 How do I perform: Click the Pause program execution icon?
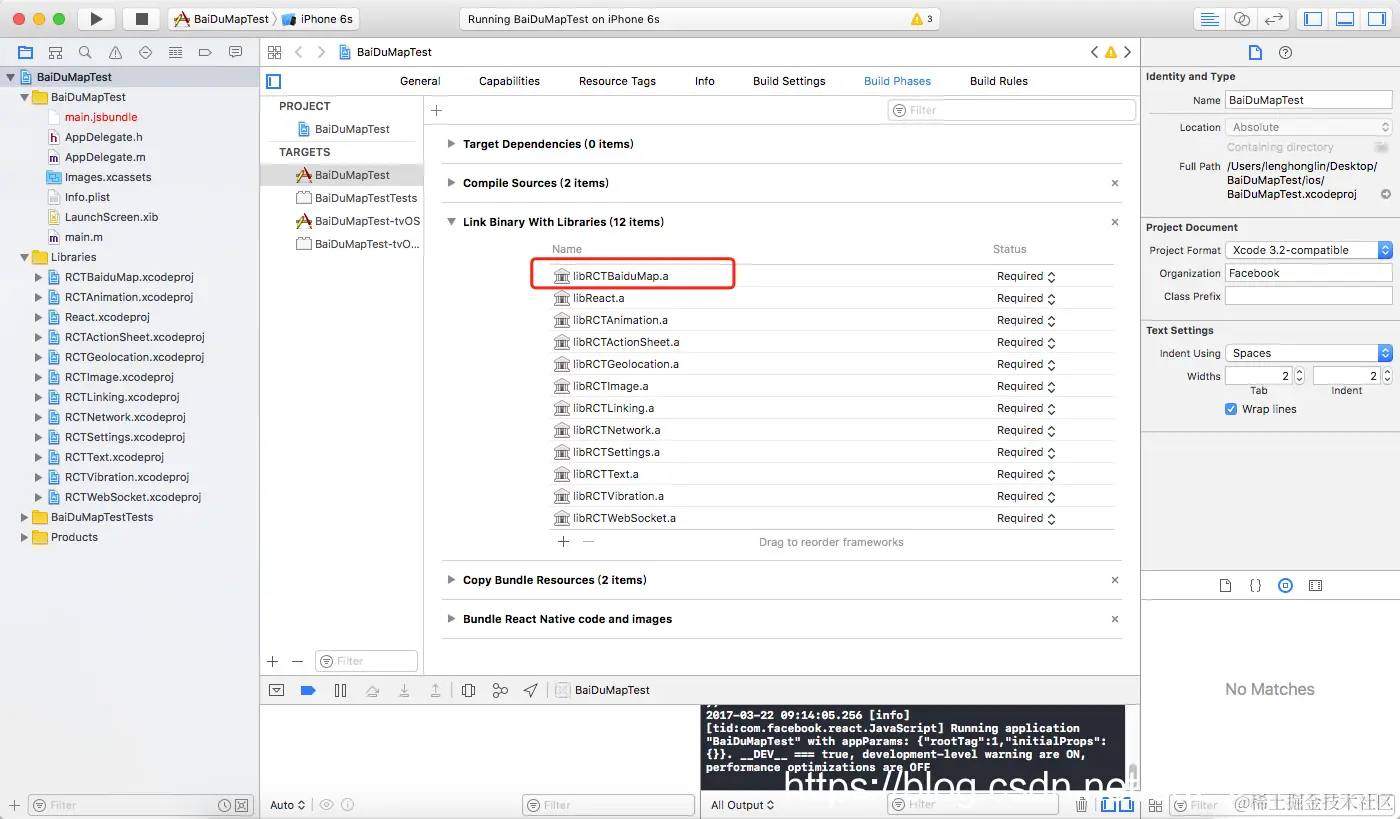tap(340, 690)
